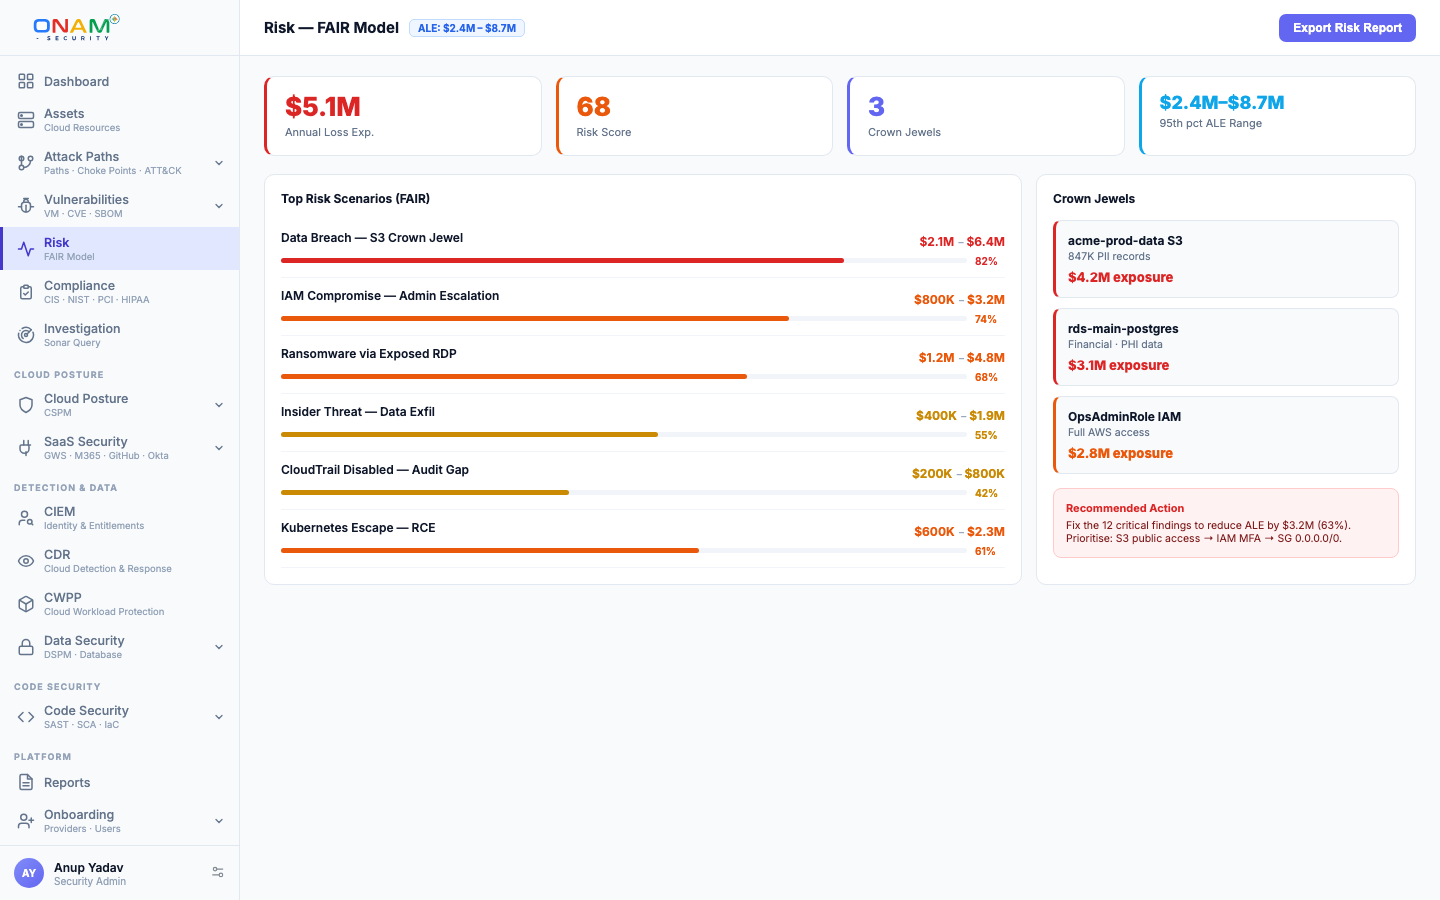This screenshot has height=900, width=1440.
Task: Expand the Data Security submenu chevron
Action: point(219,647)
